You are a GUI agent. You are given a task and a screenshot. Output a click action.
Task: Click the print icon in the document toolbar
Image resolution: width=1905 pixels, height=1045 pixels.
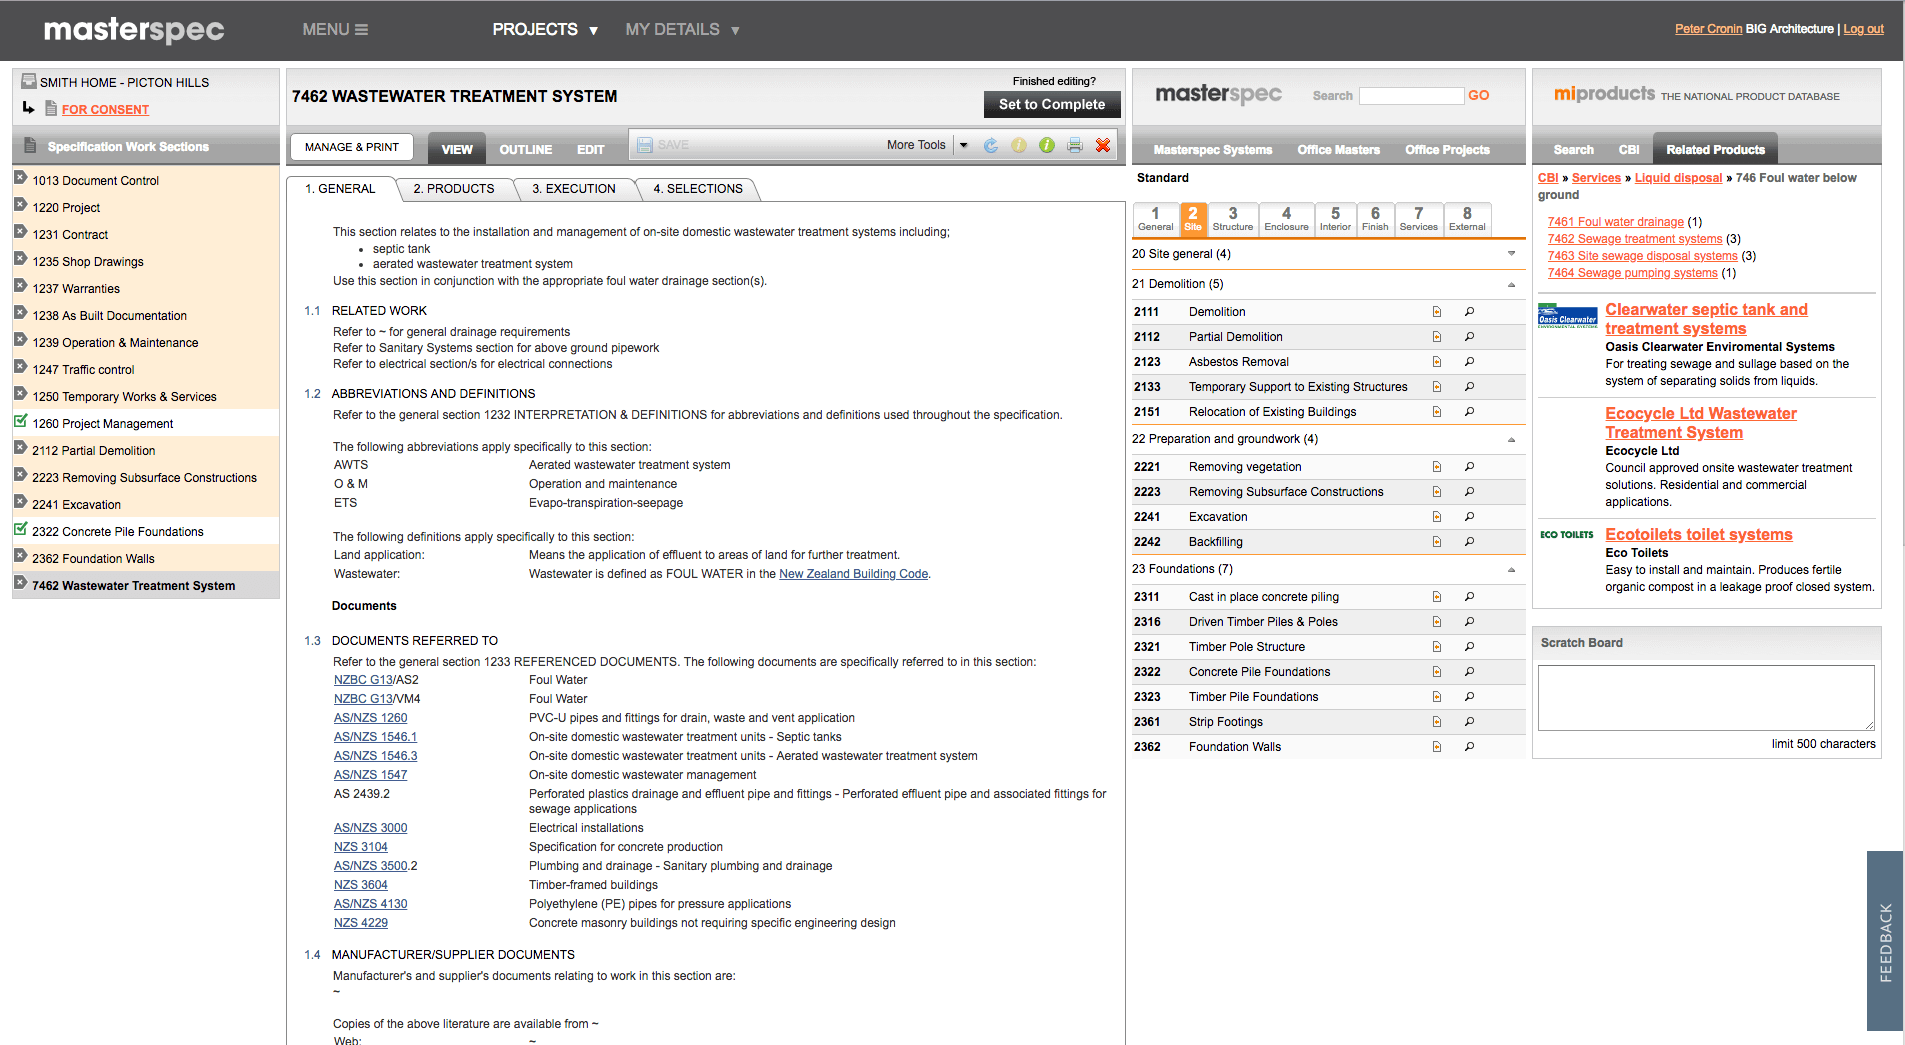tap(1075, 145)
